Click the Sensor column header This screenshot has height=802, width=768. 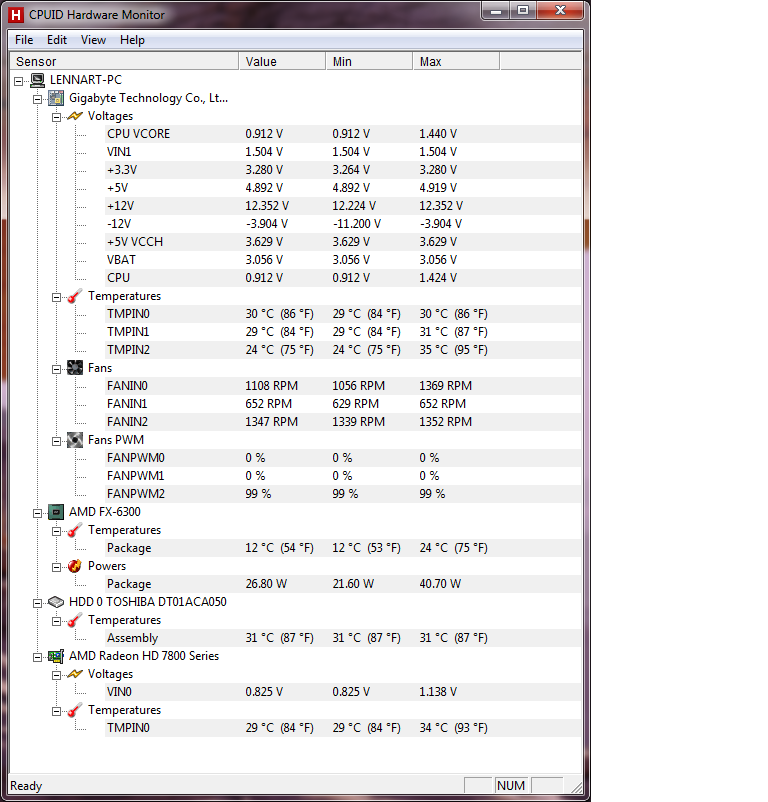pyautogui.click(x=124, y=61)
